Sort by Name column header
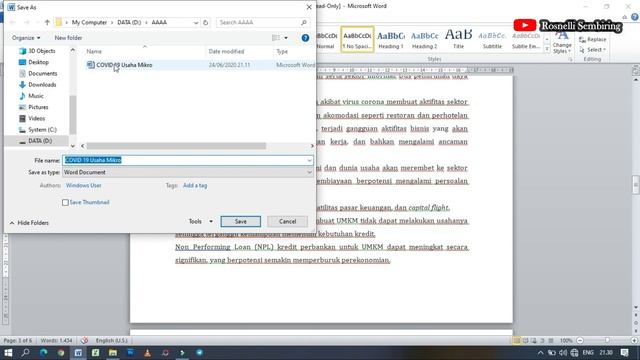 point(94,51)
